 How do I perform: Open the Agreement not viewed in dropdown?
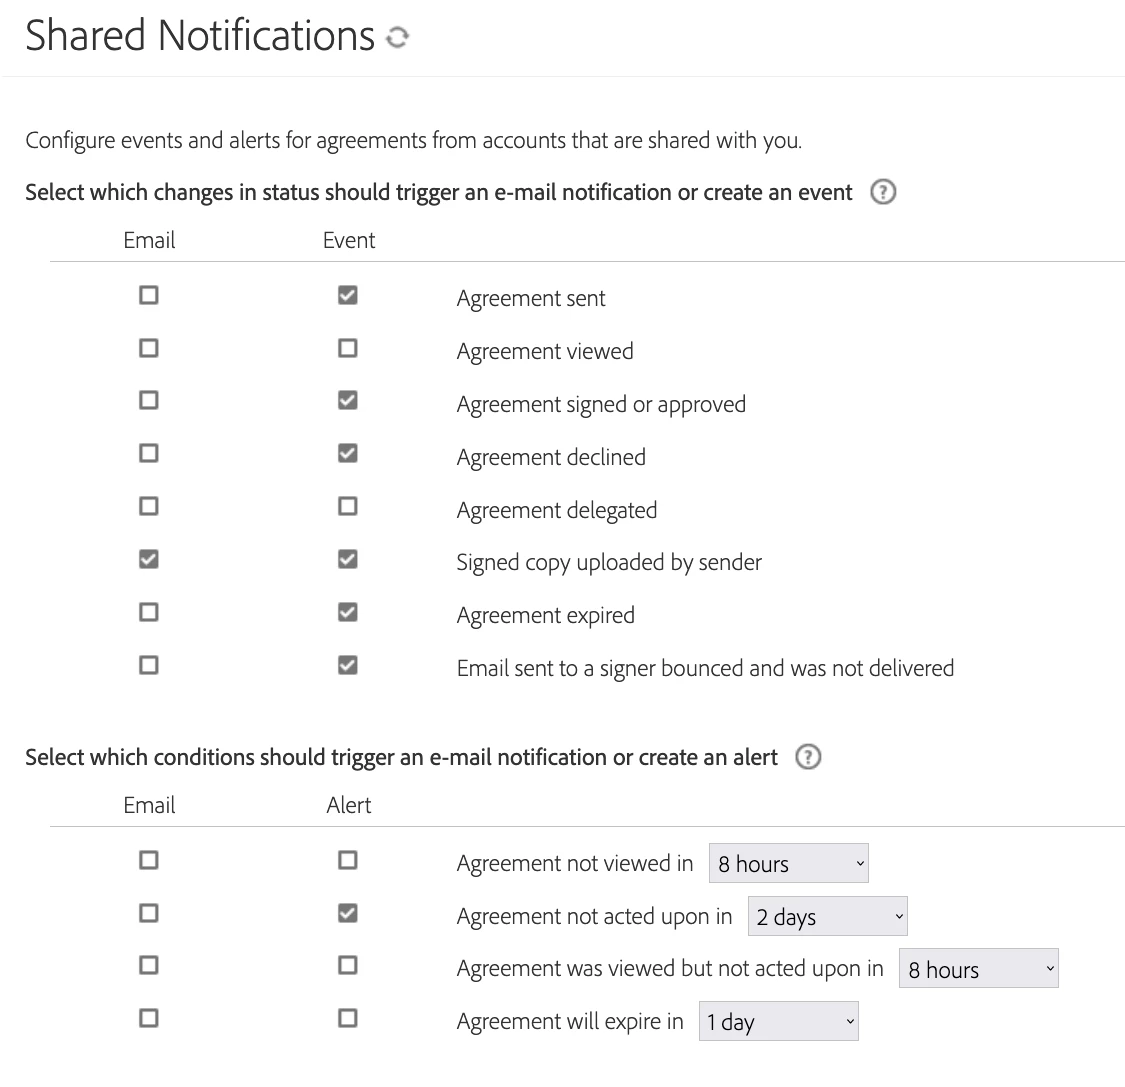pos(789,863)
